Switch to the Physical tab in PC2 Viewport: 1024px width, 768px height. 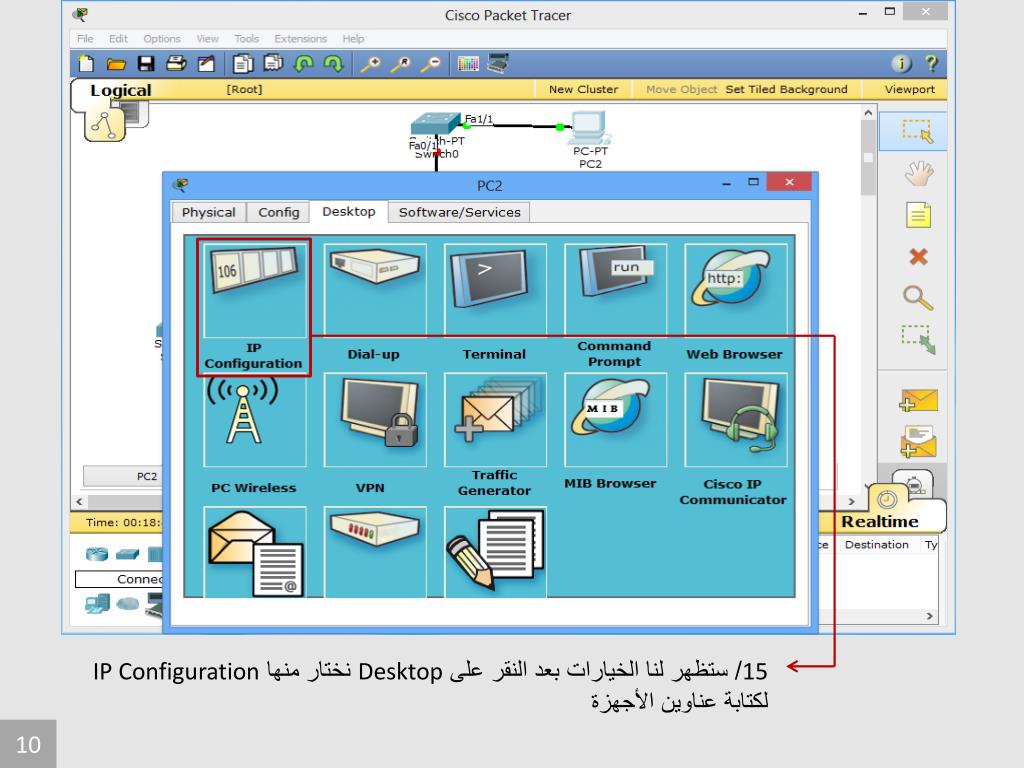(208, 212)
